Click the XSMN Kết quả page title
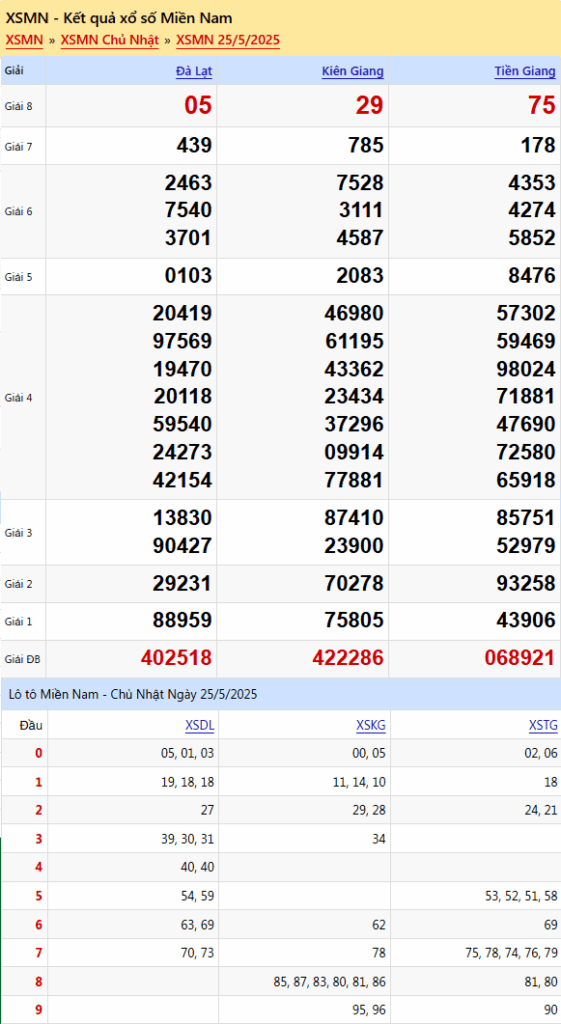561x1024 pixels. (118, 18)
